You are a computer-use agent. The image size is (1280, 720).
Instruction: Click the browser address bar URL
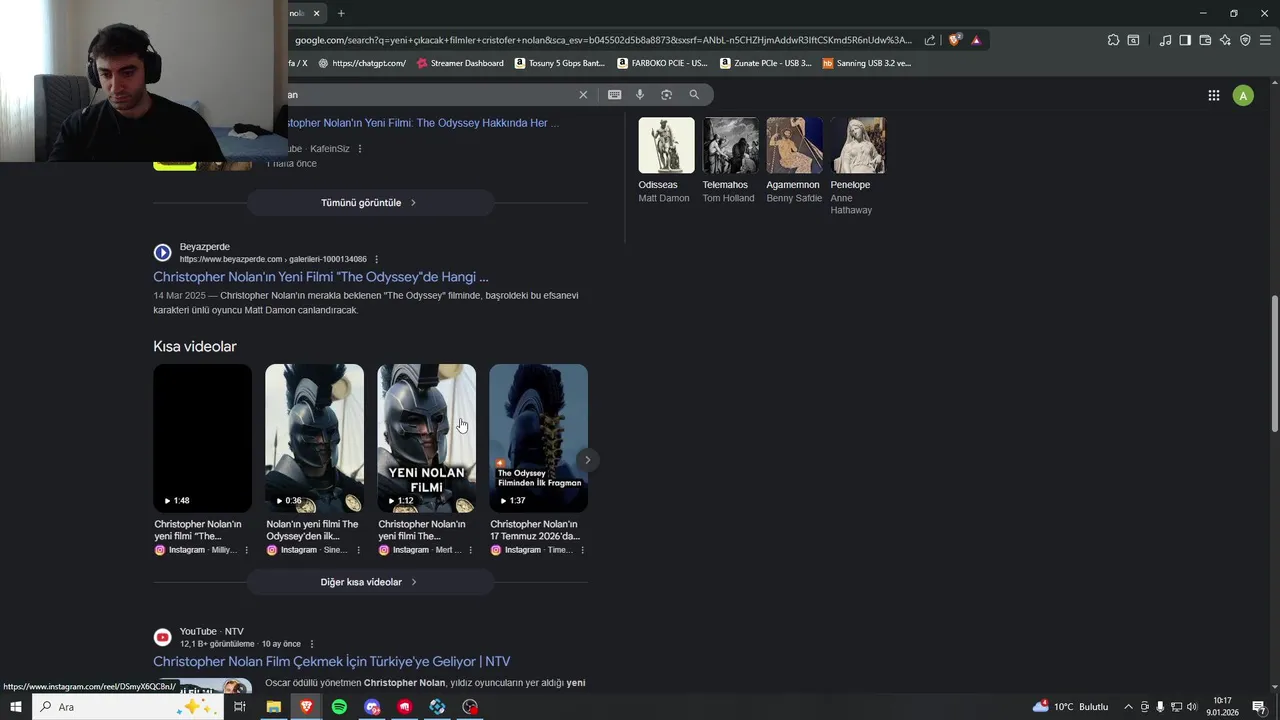(x=603, y=40)
